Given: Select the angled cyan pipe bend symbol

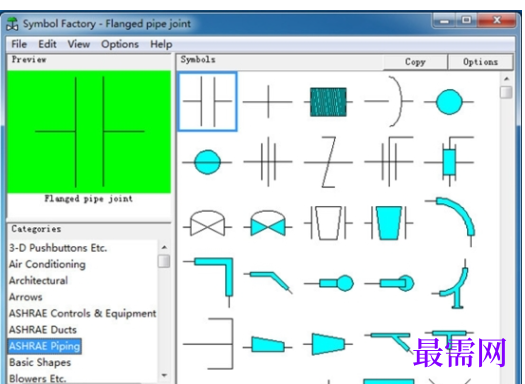Looking at the screenshot, I should [268, 283].
